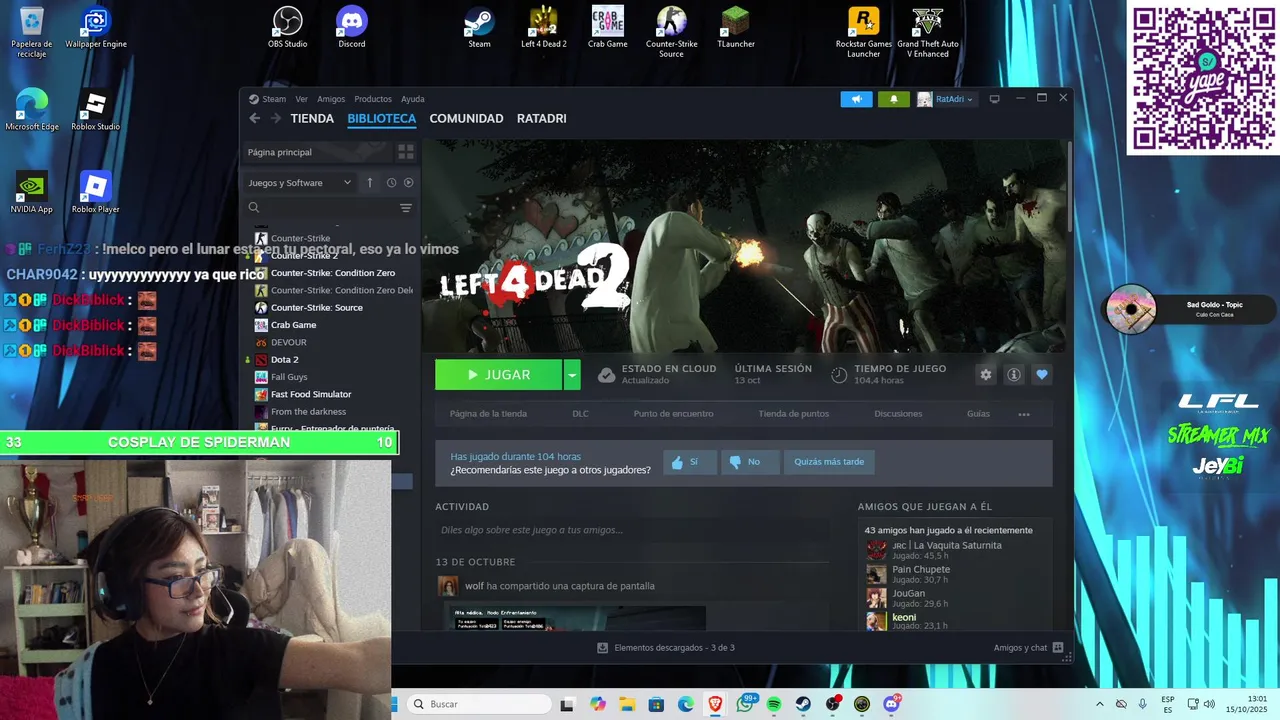Viewport: 1280px width, 720px height.
Task: Open the Wallpaper Engine desktop icon
Action: [x=96, y=29]
